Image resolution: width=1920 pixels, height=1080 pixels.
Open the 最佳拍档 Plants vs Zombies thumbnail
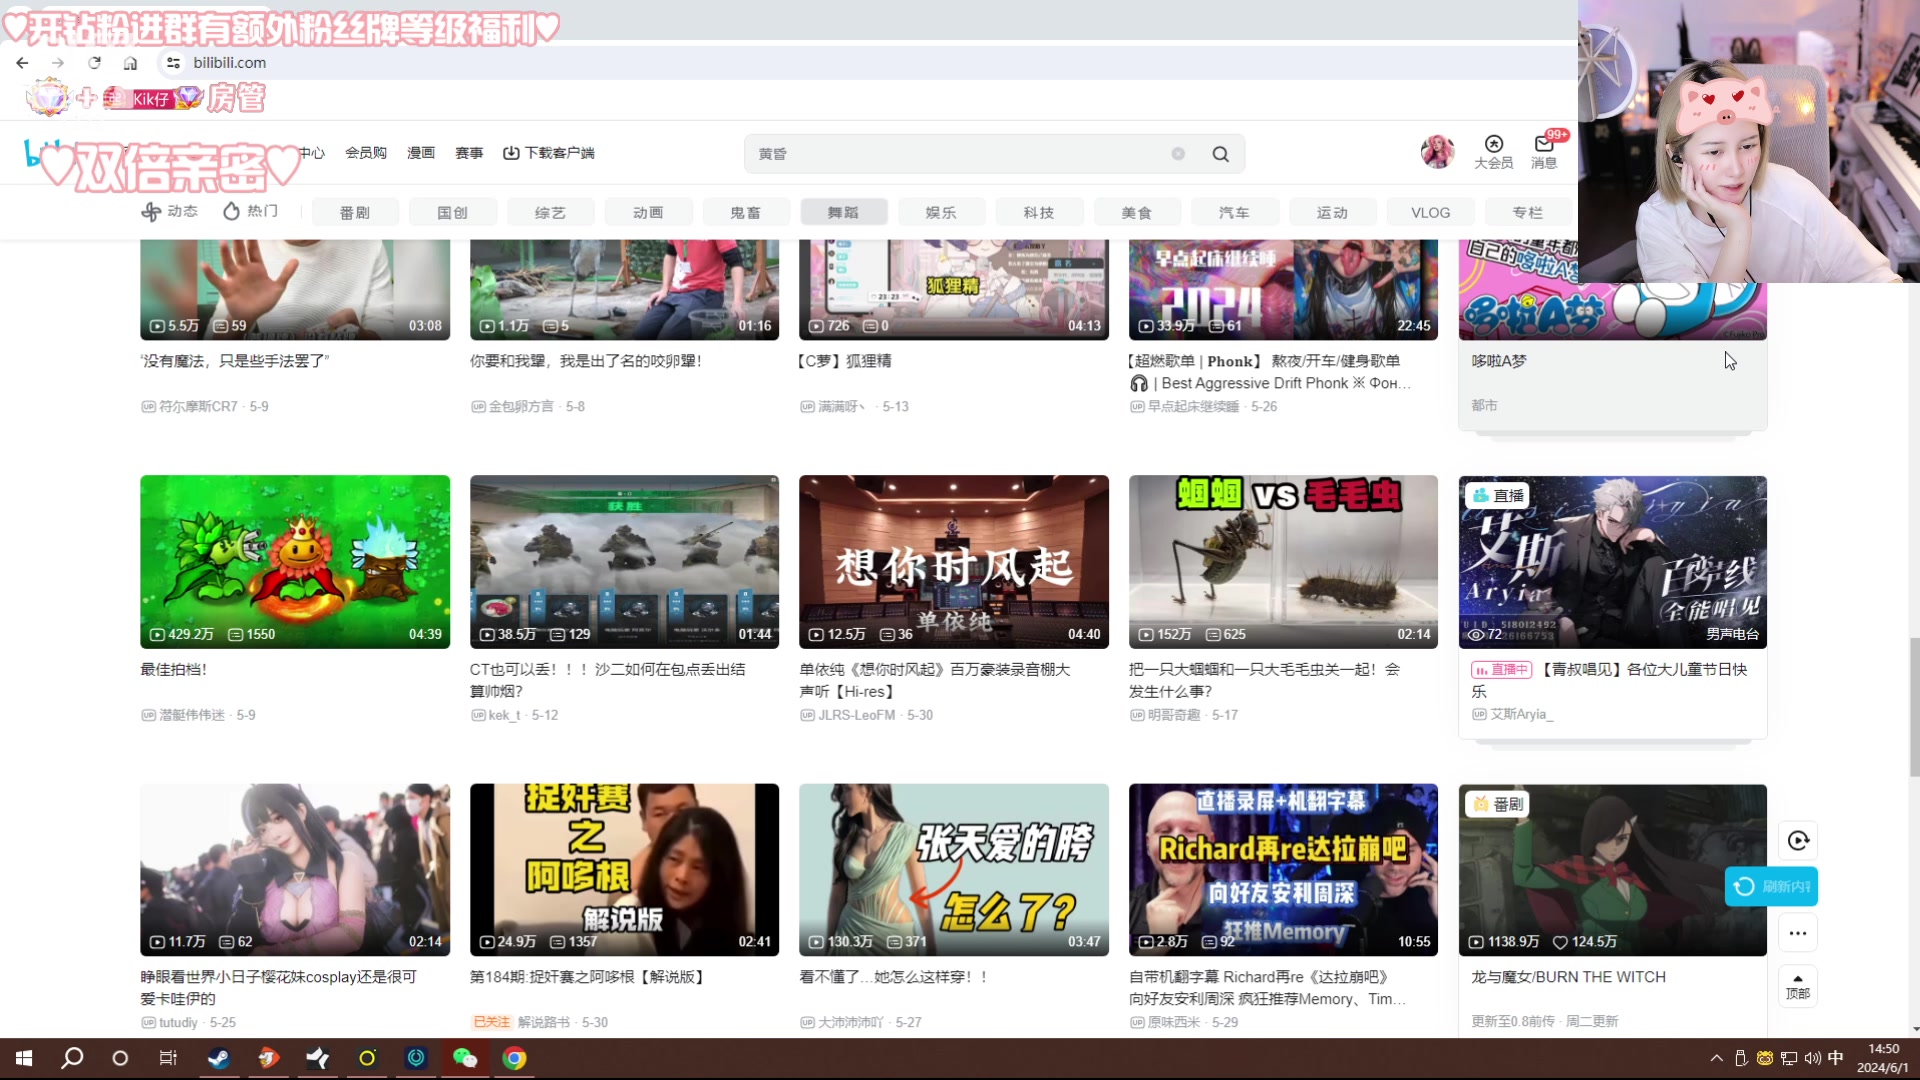[x=295, y=562]
